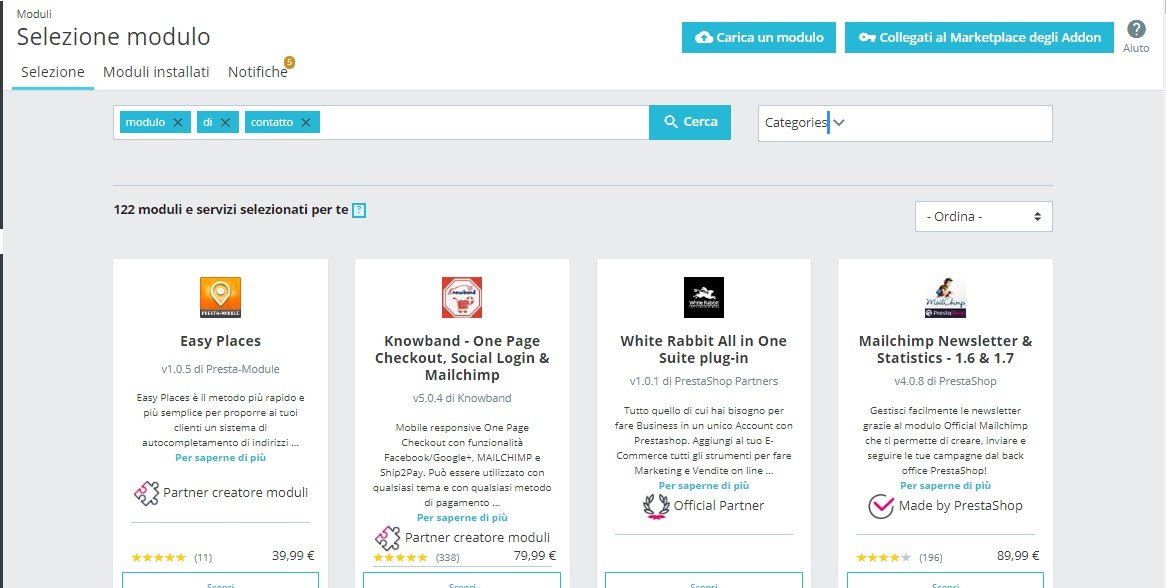Open 'Per saperne di più' for Knowband

[x=462, y=517]
